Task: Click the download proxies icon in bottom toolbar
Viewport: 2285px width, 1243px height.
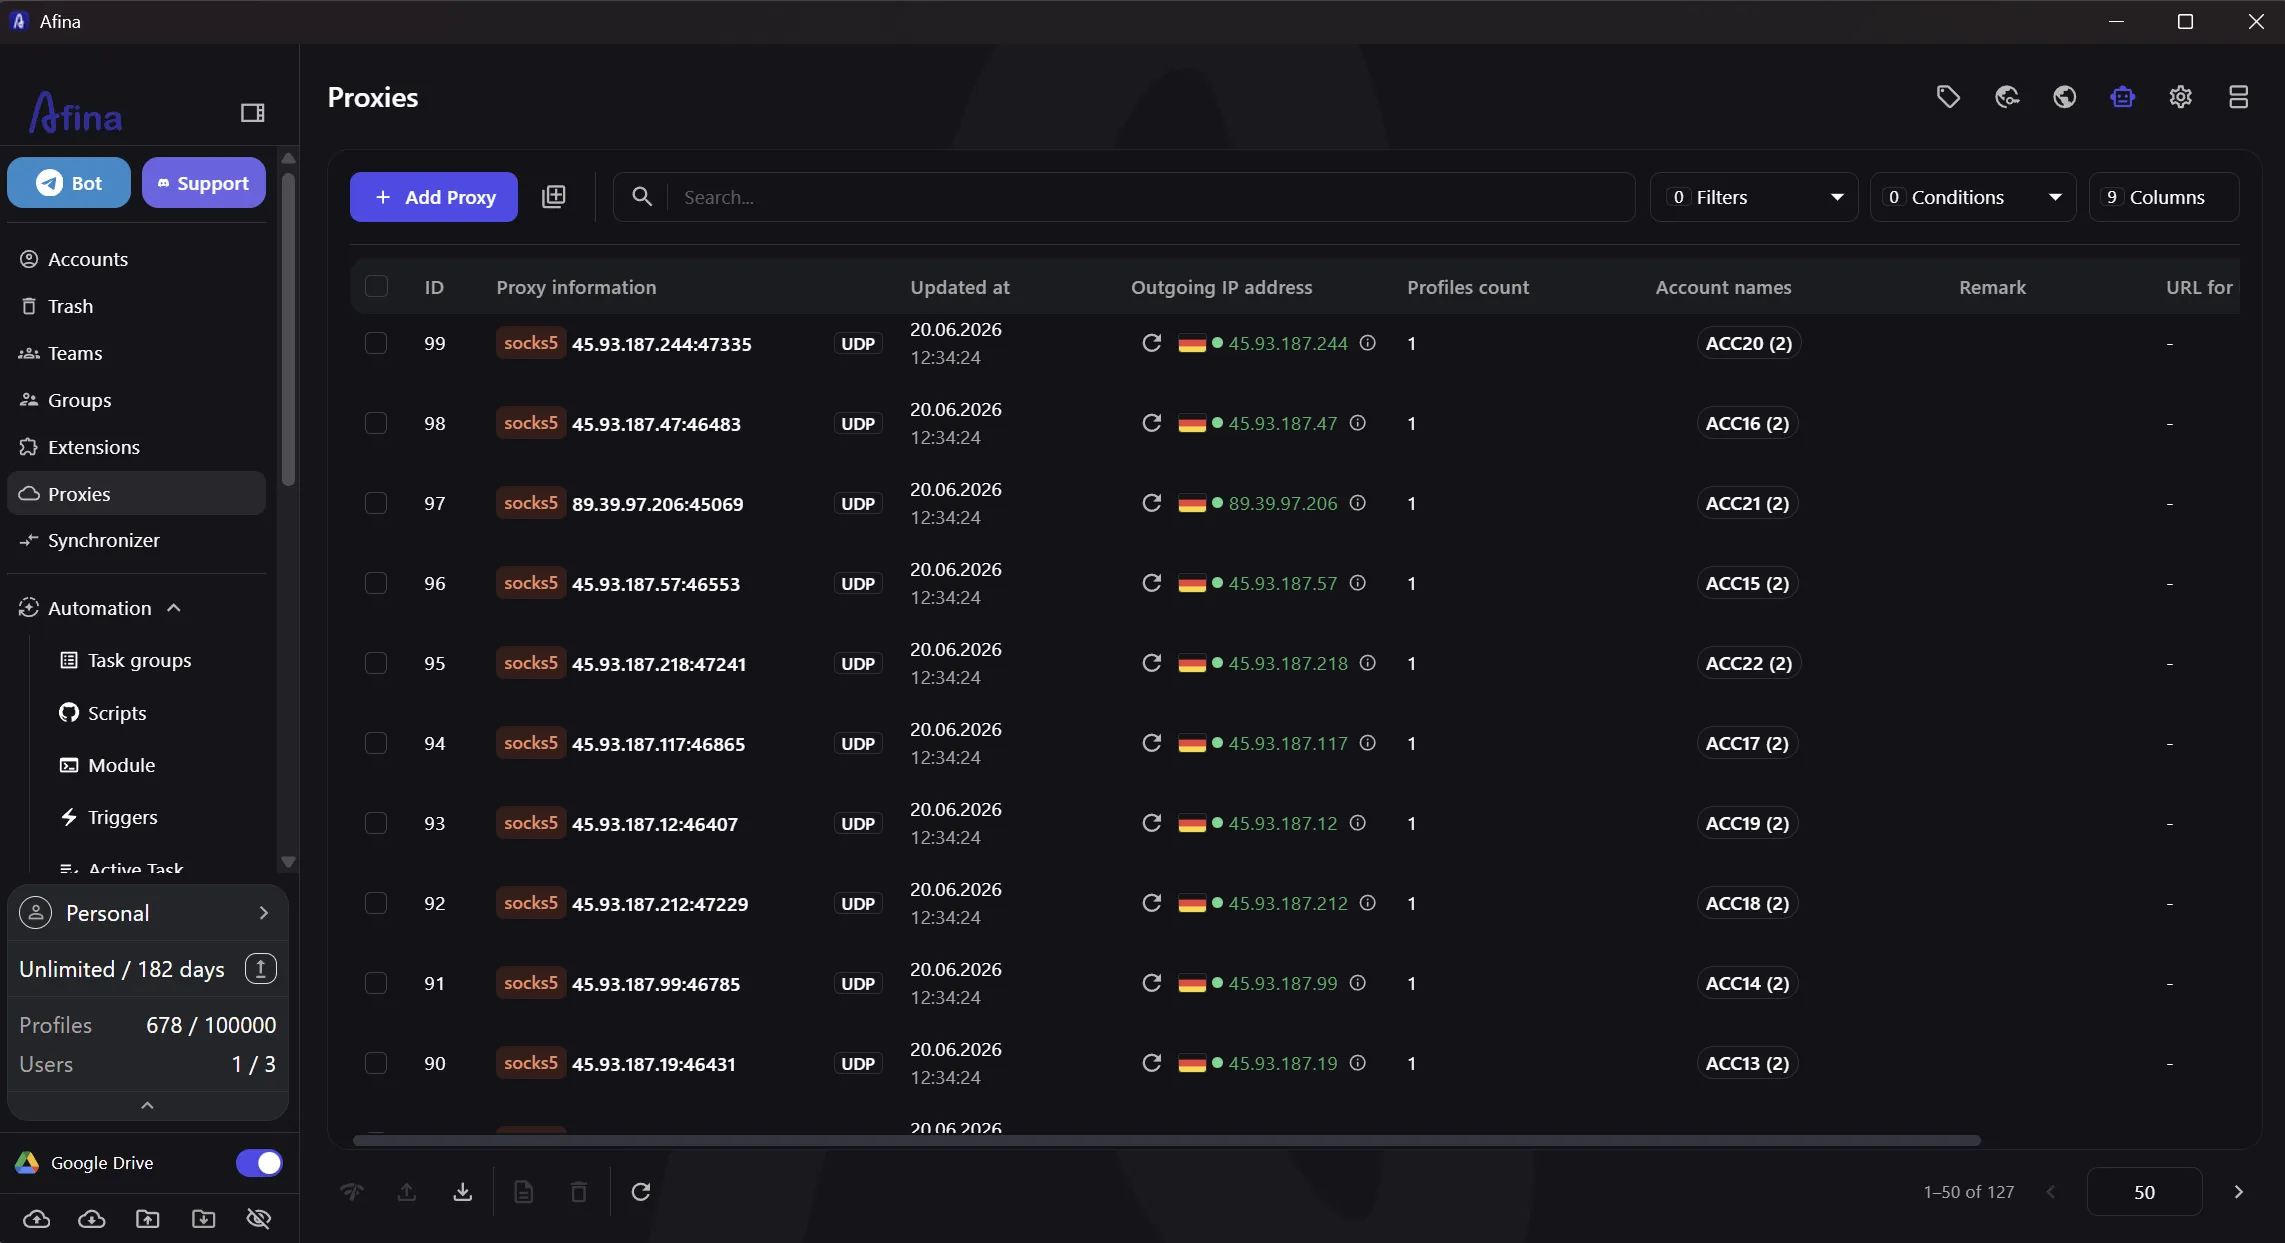Action: (x=462, y=1191)
